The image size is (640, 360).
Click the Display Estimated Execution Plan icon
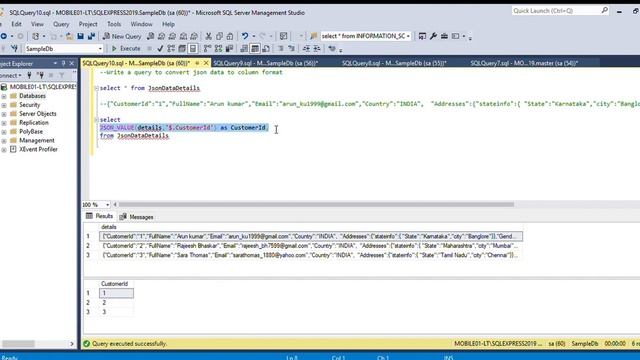pyautogui.click(x=171, y=49)
